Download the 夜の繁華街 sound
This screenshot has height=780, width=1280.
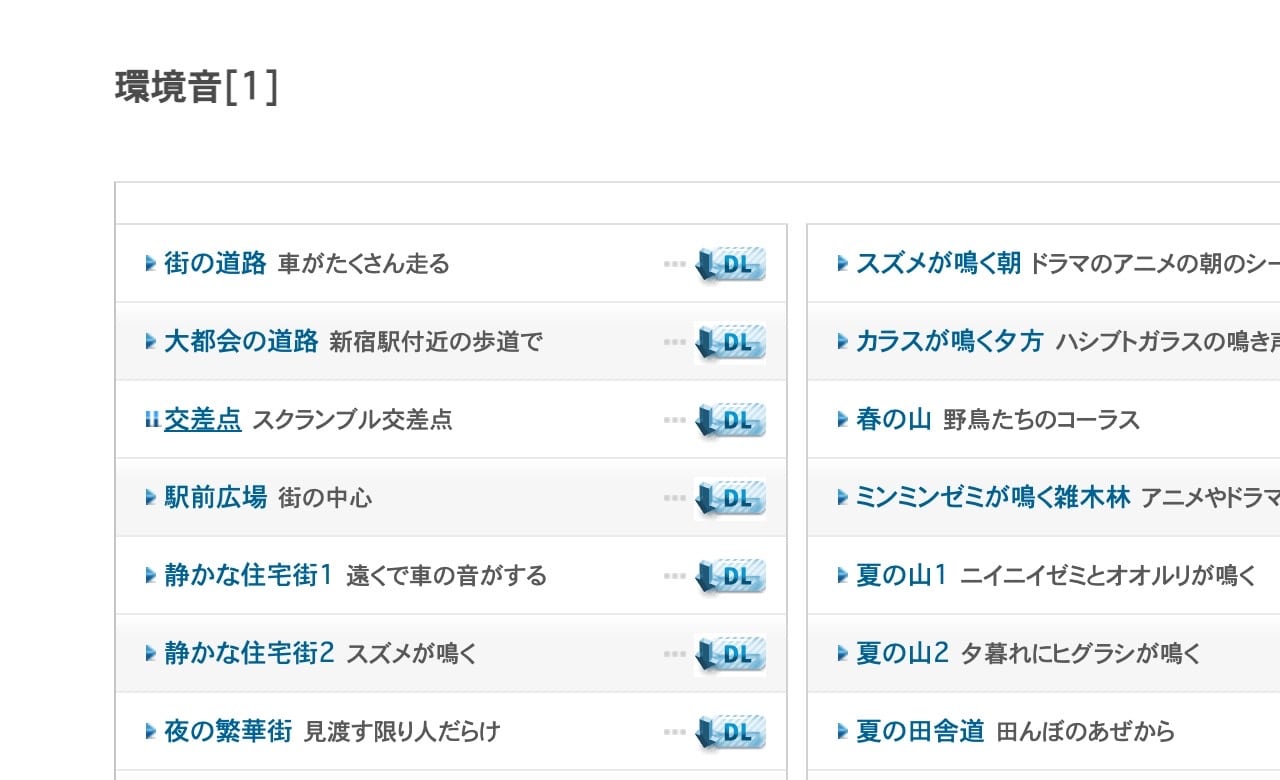click(x=730, y=732)
